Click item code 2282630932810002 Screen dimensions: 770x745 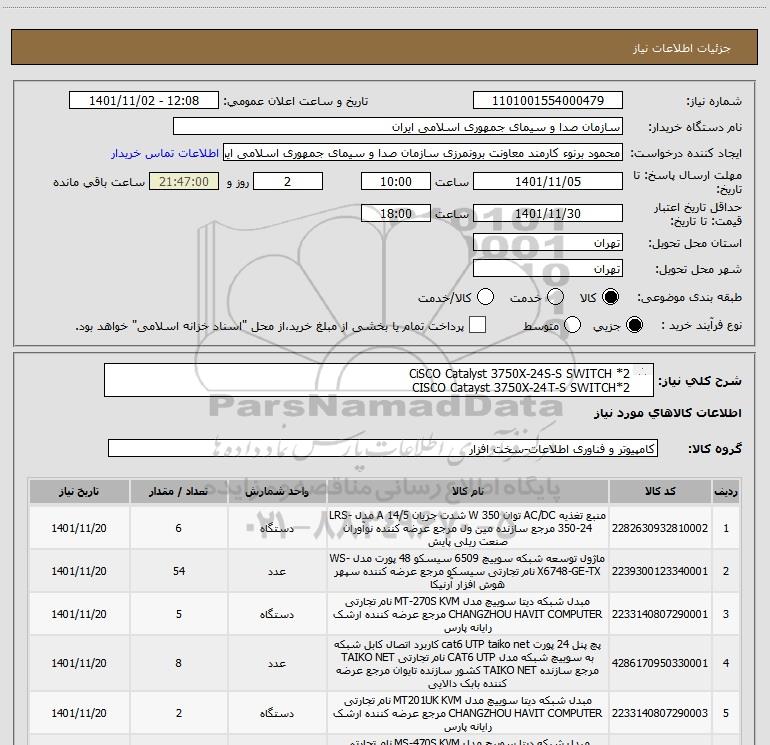(660, 528)
